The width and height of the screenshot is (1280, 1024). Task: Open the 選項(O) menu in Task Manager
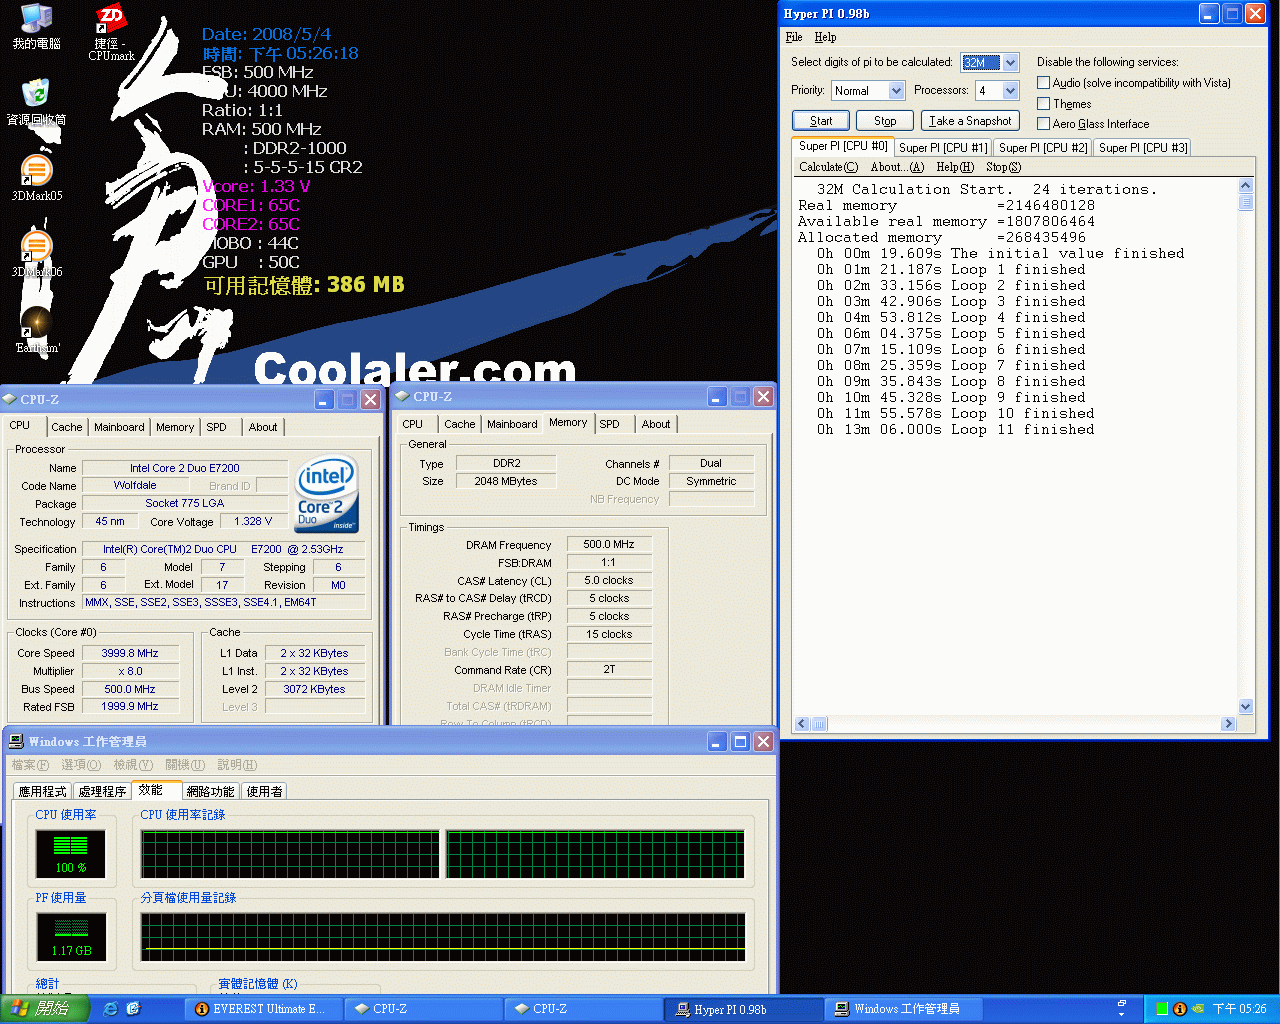point(81,765)
